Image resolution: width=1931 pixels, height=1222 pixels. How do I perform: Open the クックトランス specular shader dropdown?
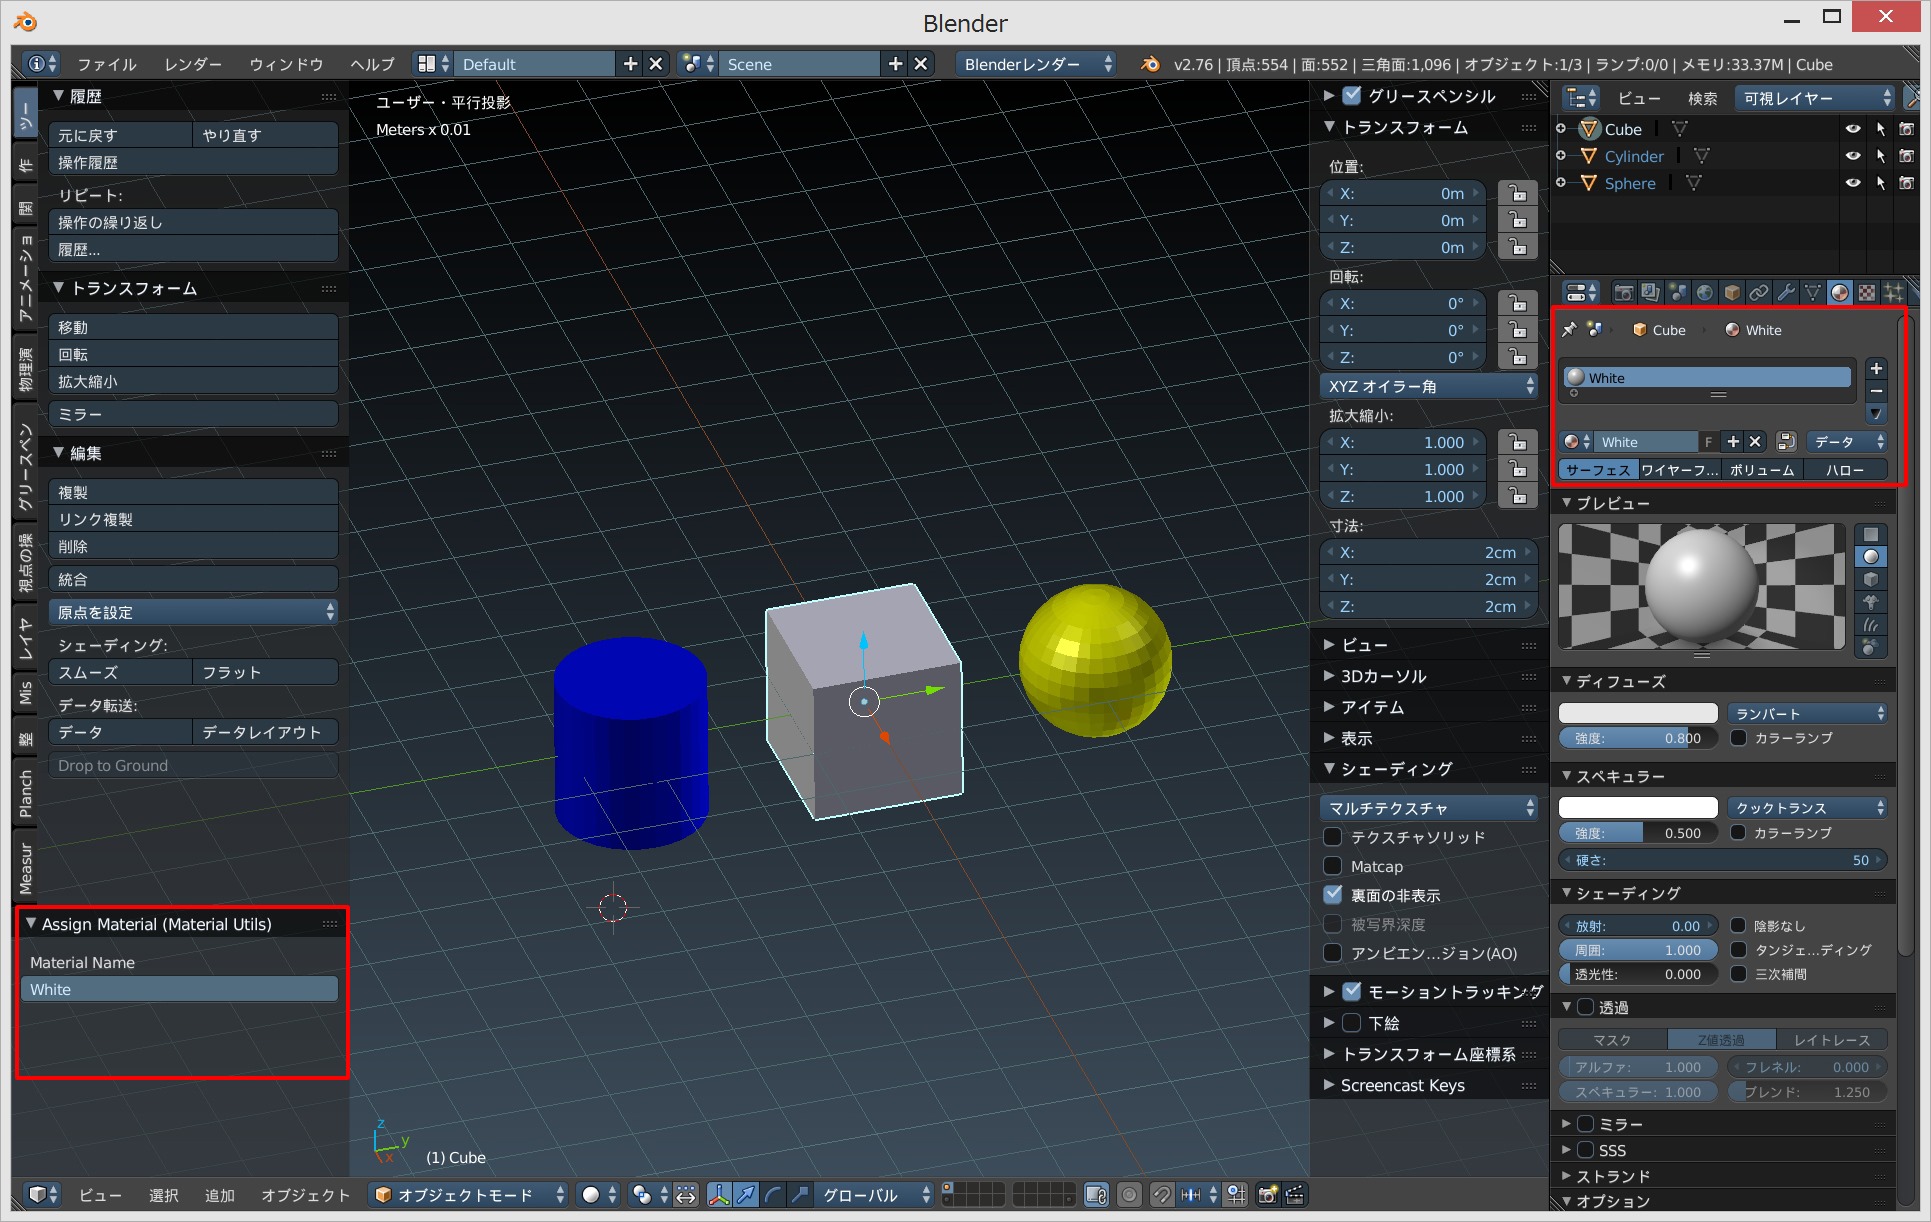coord(1807,808)
